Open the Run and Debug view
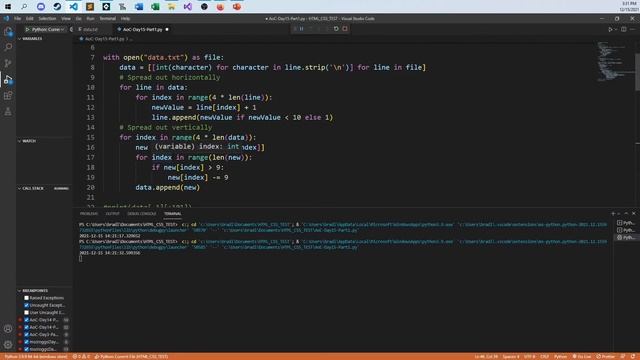The image size is (640, 360). [8, 79]
